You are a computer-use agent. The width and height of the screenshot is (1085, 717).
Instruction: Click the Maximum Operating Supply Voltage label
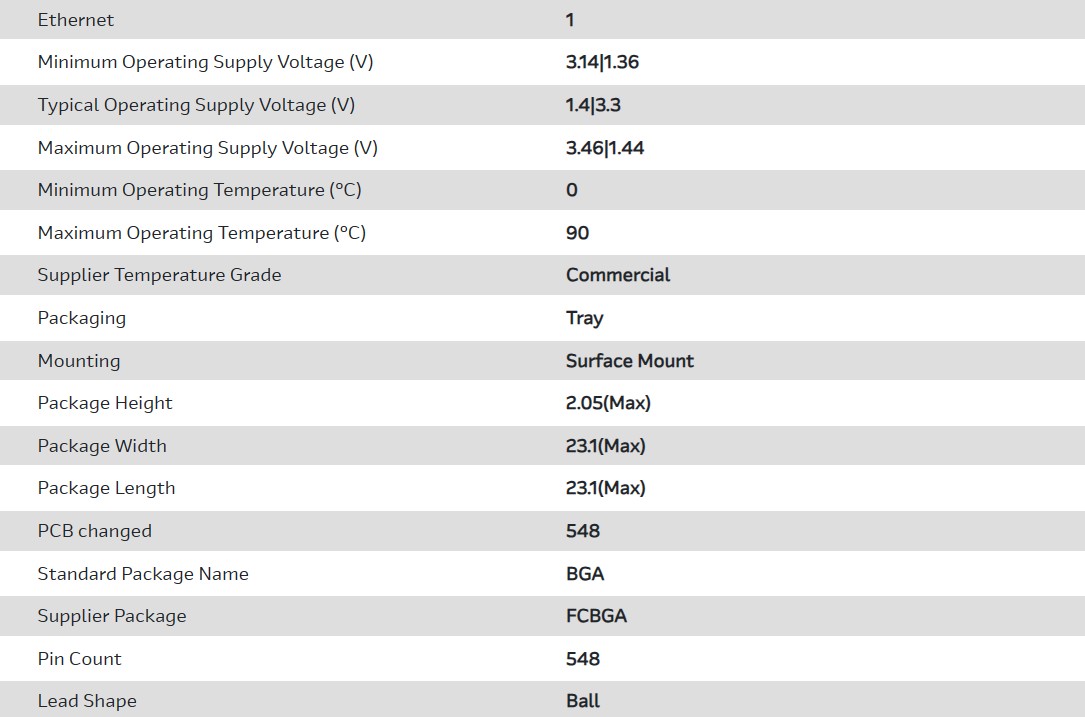(x=207, y=148)
